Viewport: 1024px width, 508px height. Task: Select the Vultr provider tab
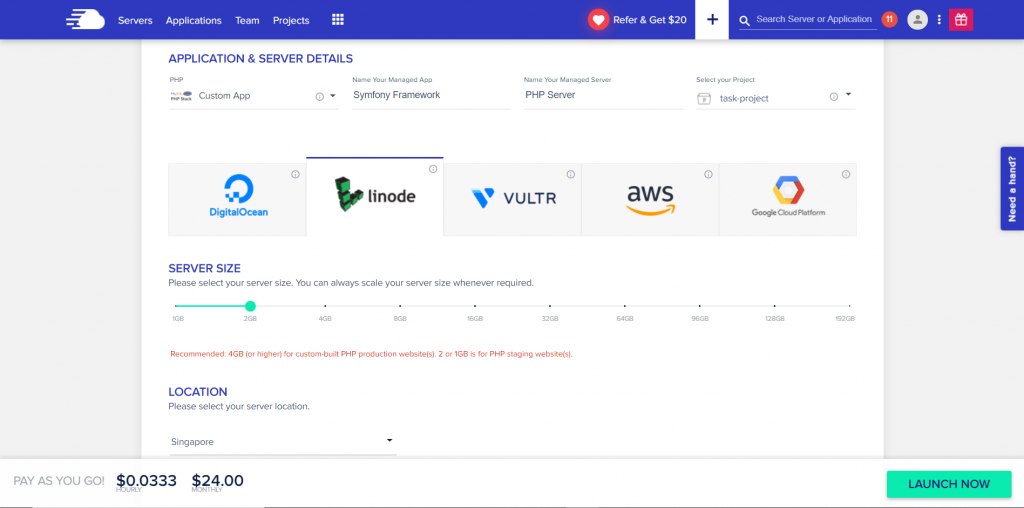pos(513,199)
